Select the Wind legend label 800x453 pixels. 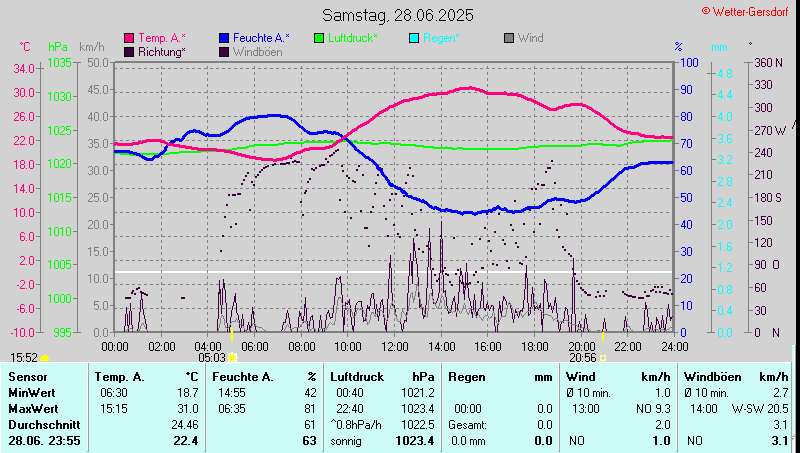tap(531, 38)
